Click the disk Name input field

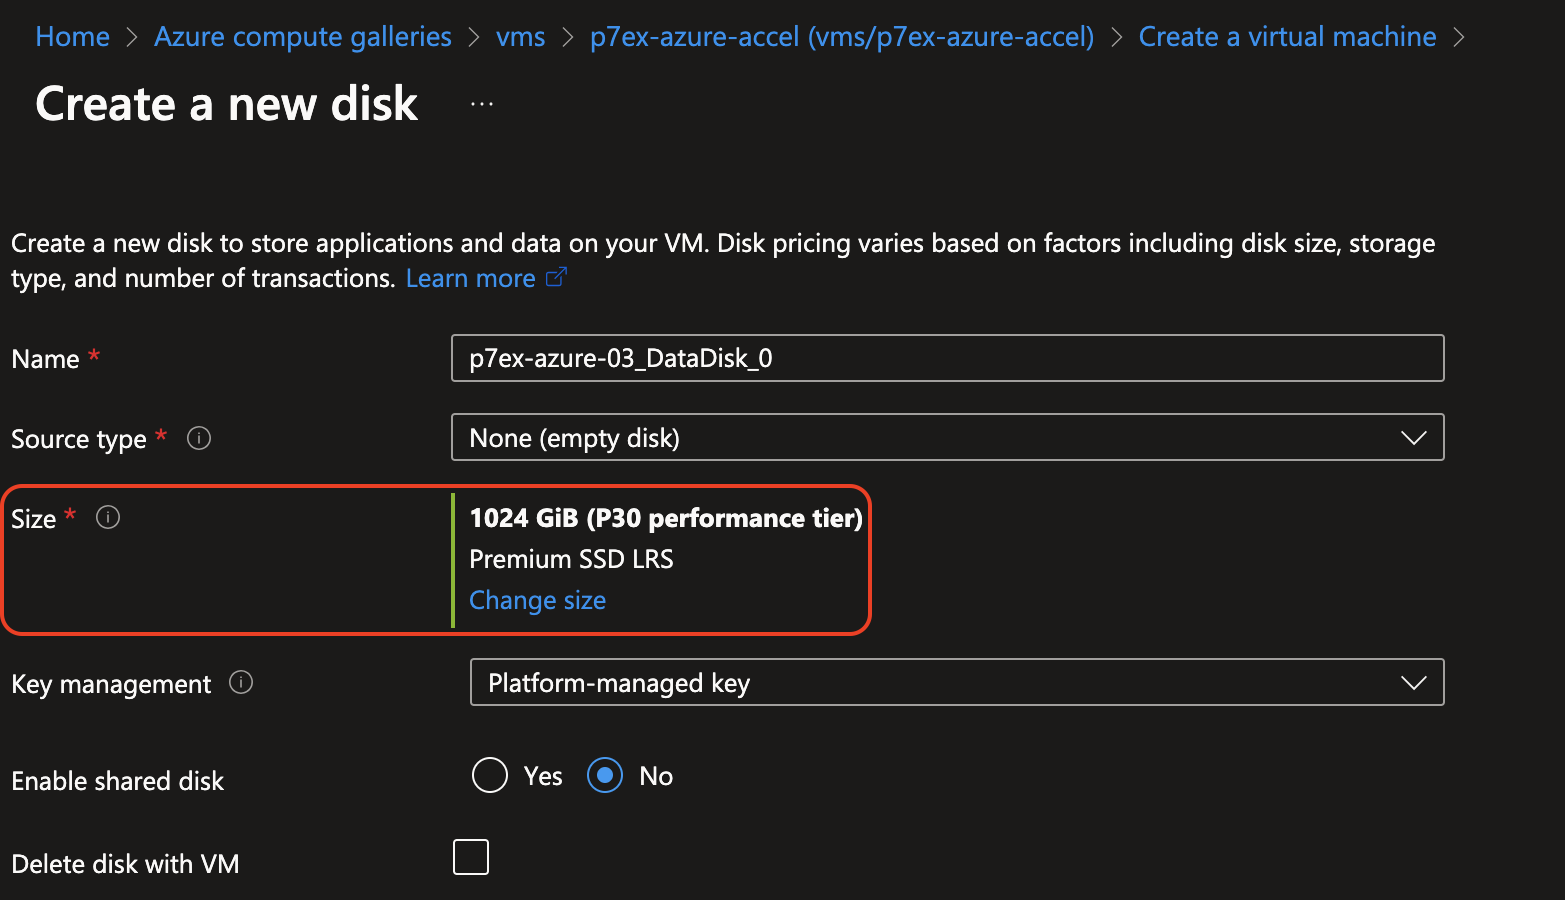click(x=947, y=358)
